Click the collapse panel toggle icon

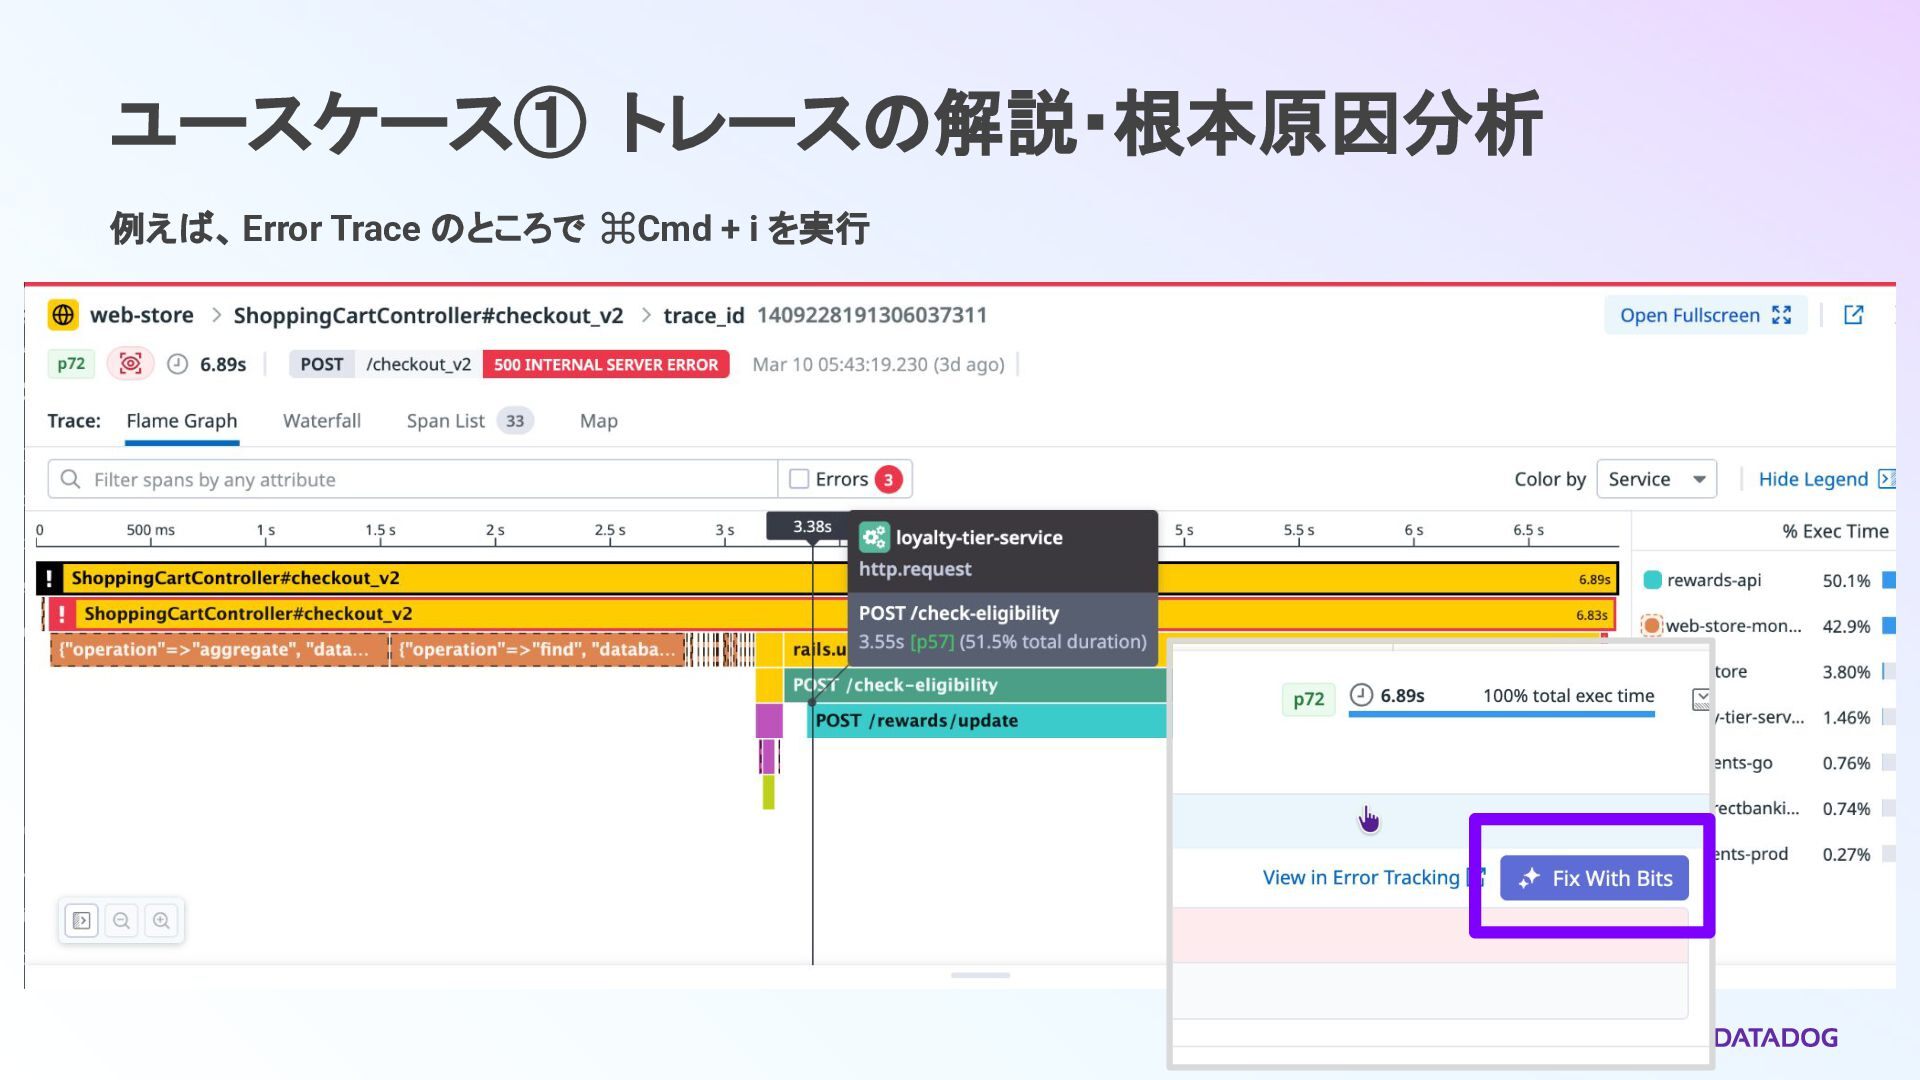82,920
